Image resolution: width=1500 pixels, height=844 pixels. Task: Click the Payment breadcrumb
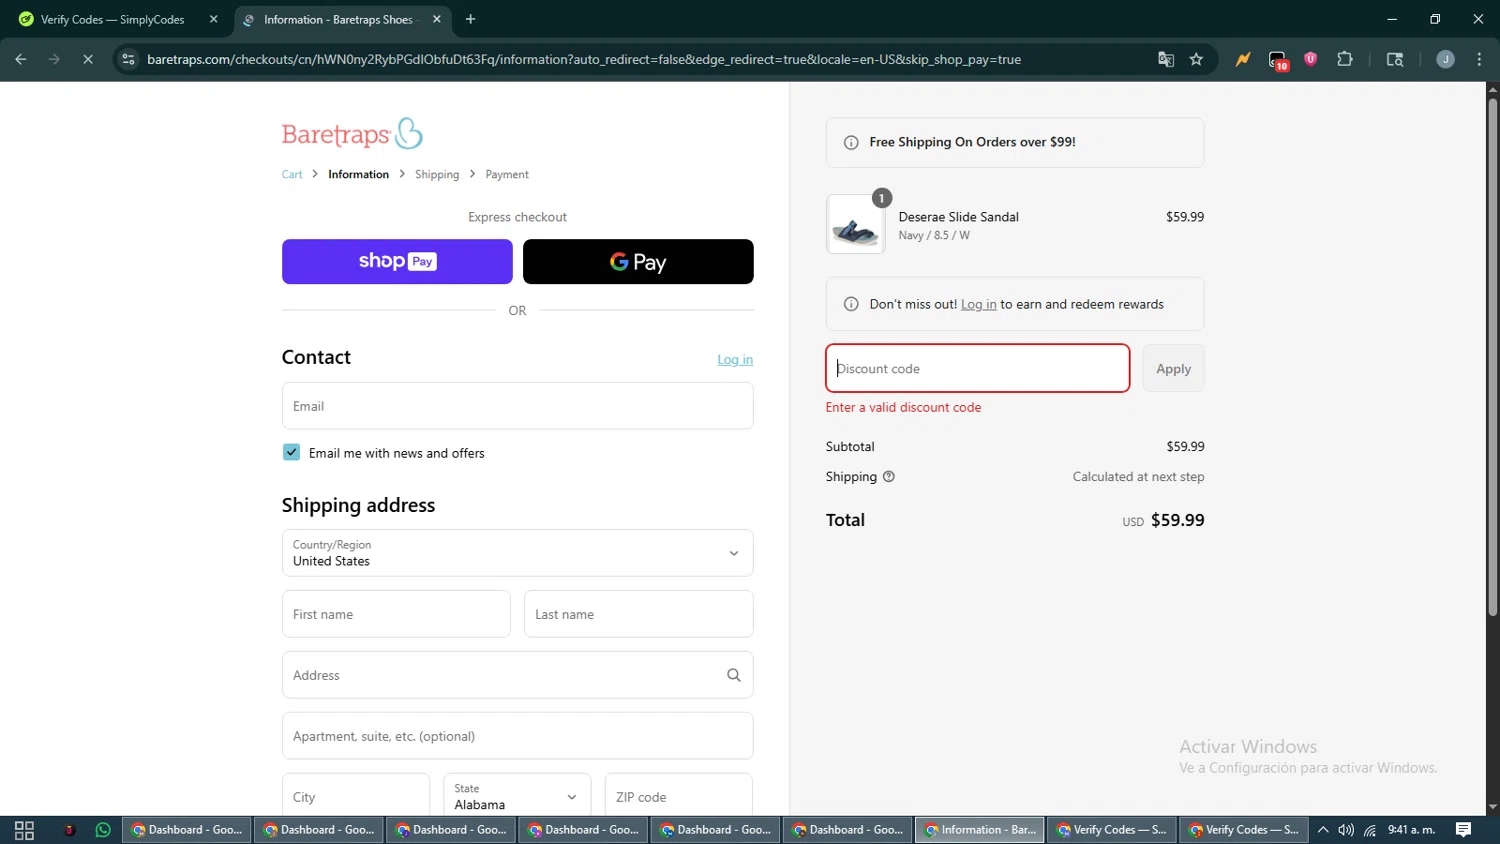(507, 174)
